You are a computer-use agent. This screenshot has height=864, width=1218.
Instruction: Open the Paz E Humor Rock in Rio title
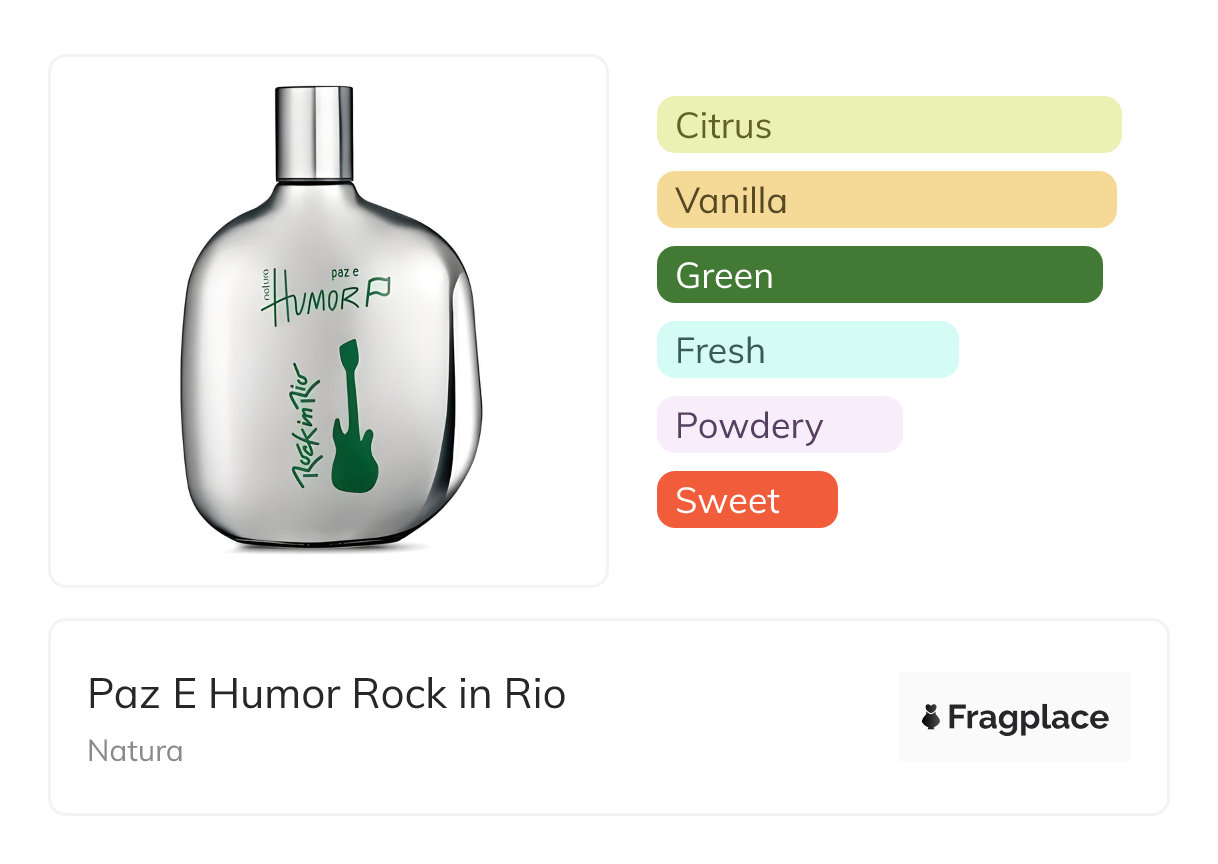(327, 694)
